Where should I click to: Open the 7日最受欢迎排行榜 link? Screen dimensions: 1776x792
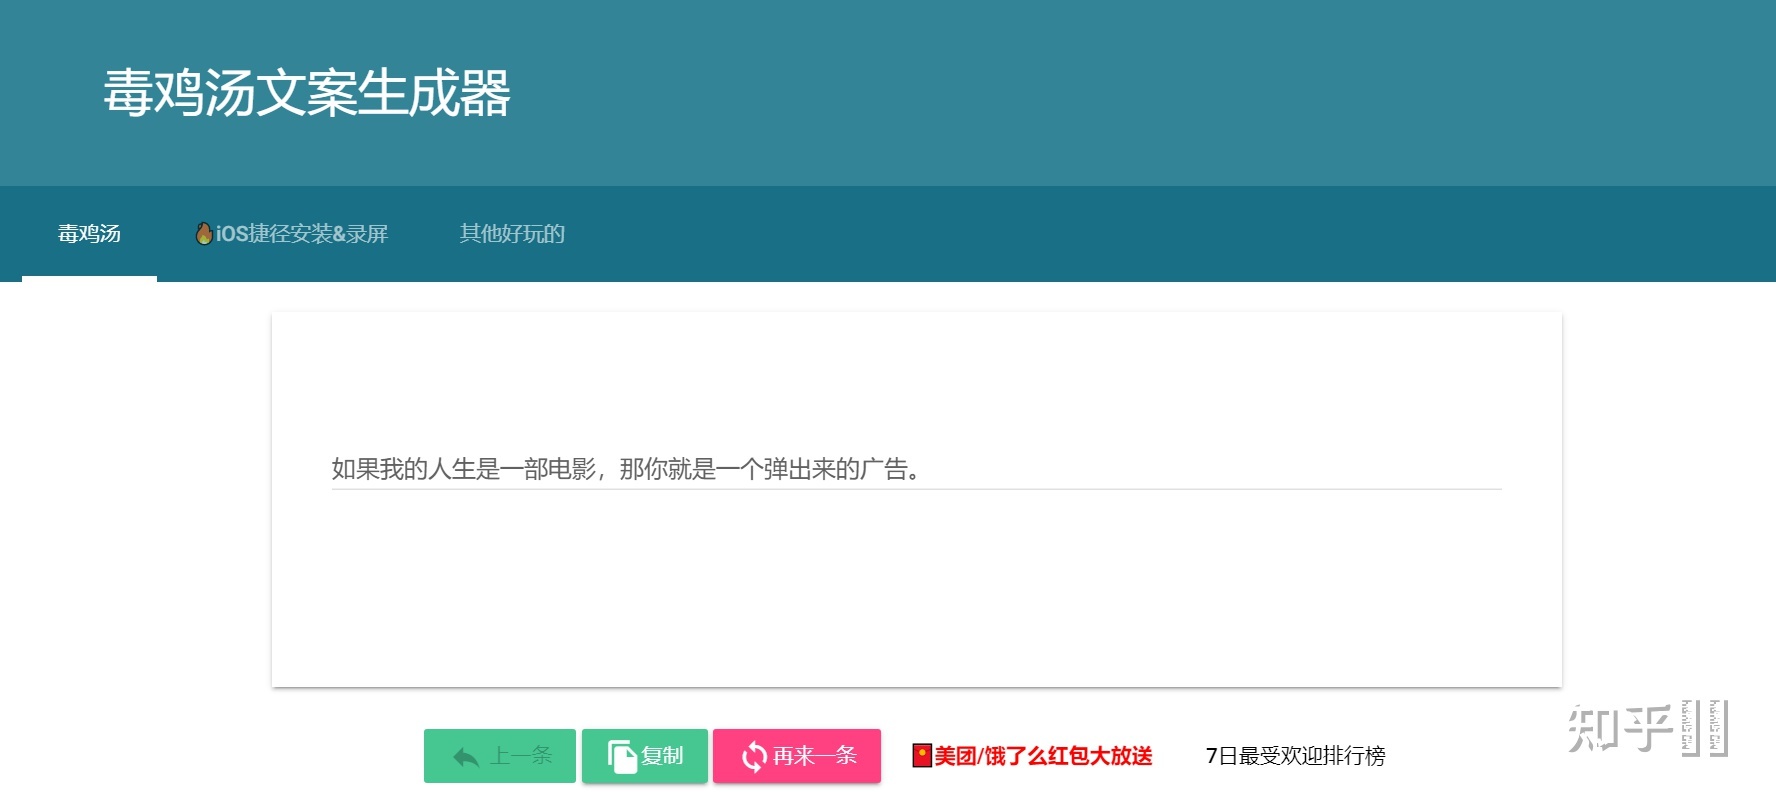[1295, 756]
